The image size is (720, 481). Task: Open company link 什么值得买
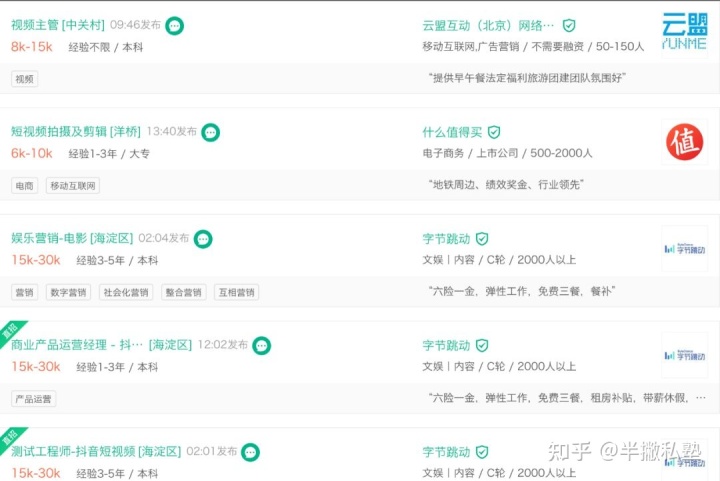coord(452,133)
